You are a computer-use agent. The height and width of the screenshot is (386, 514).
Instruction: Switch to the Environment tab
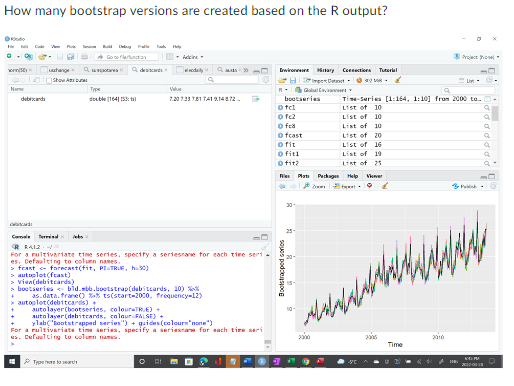(x=294, y=70)
